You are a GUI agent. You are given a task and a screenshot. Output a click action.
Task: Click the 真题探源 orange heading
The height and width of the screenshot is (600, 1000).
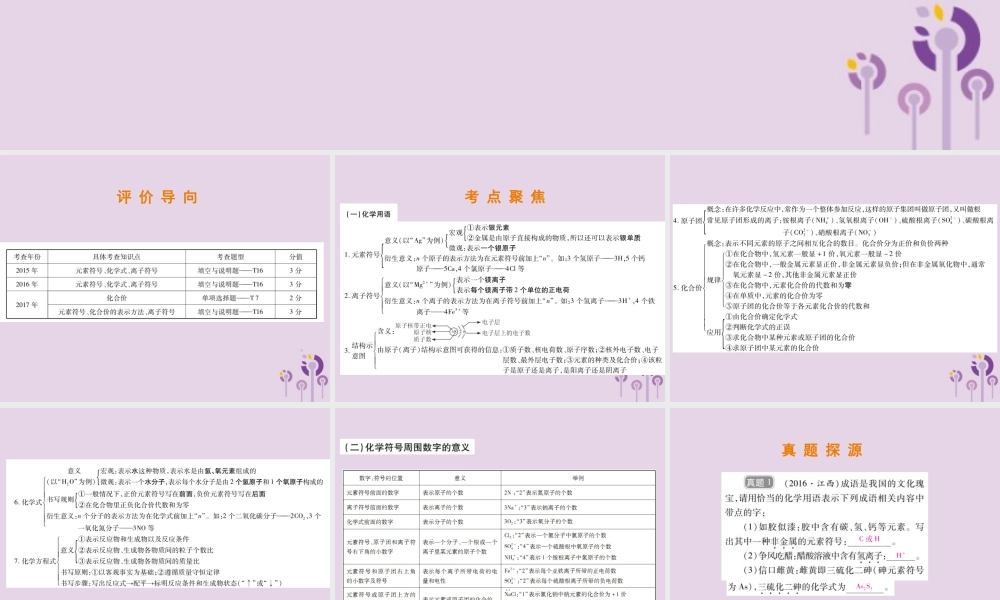coord(822,450)
